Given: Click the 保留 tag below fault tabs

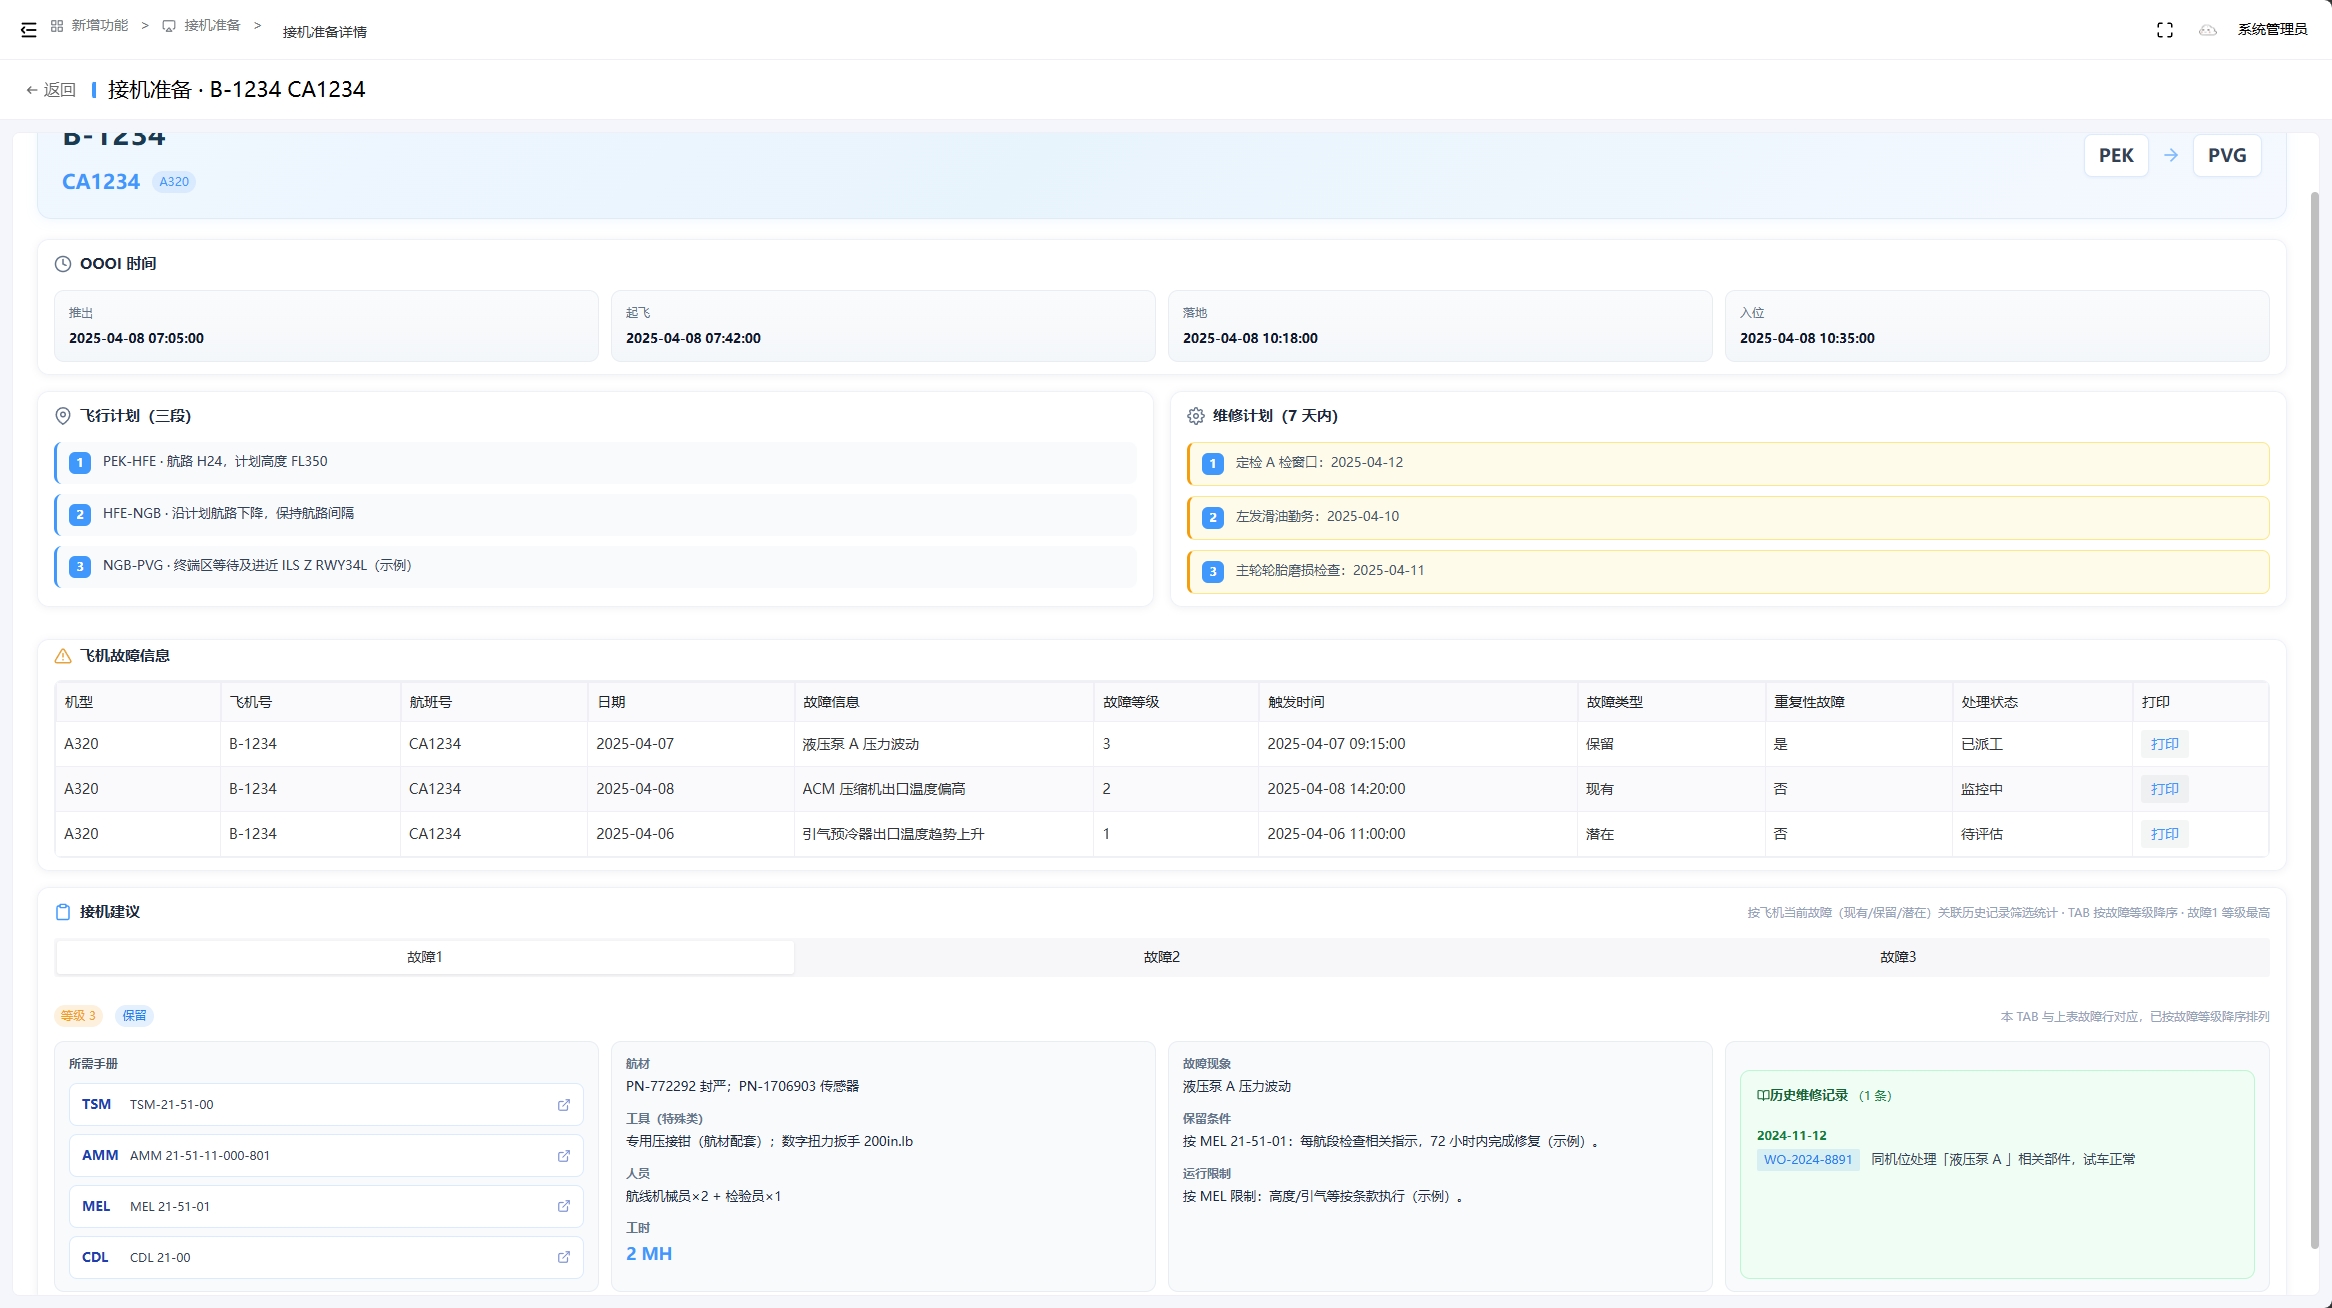Looking at the screenshot, I should tap(134, 1016).
